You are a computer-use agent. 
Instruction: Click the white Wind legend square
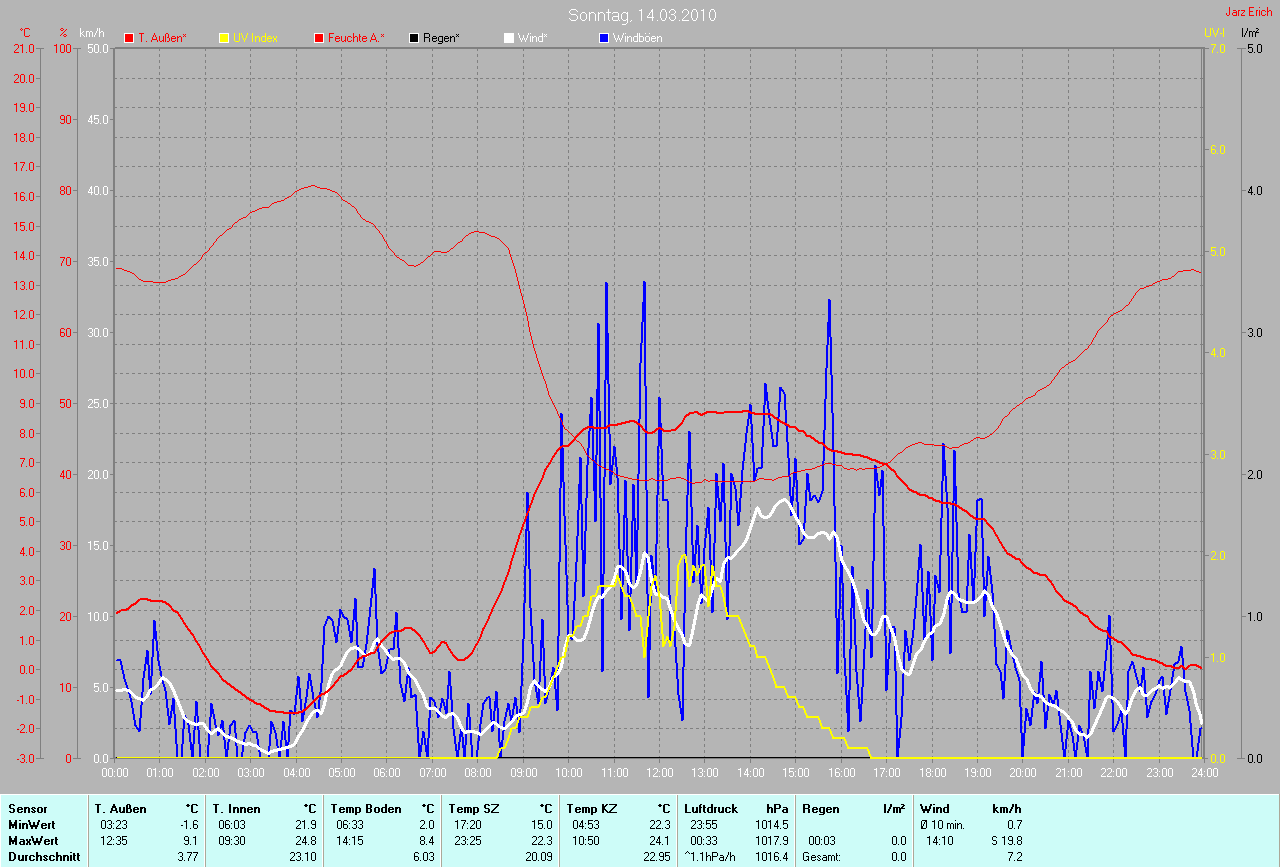click(x=508, y=38)
